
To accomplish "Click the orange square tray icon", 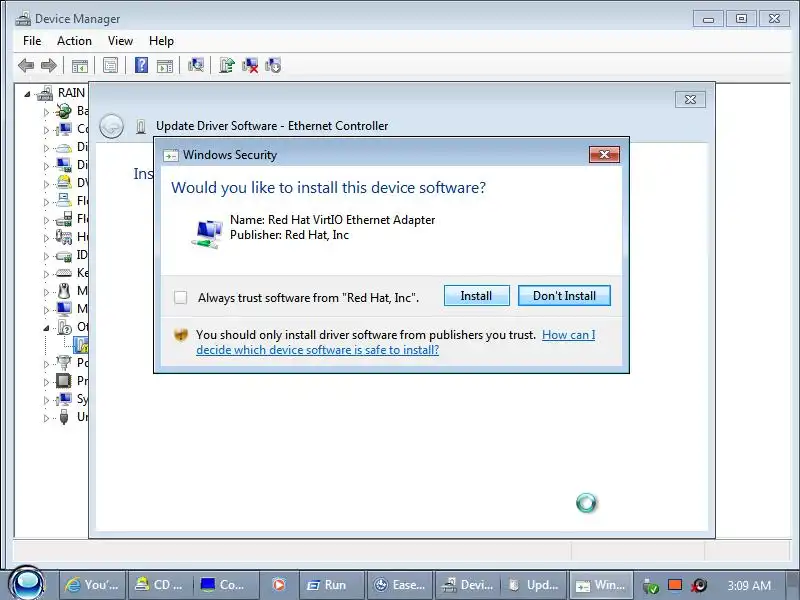I will coord(675,585).
